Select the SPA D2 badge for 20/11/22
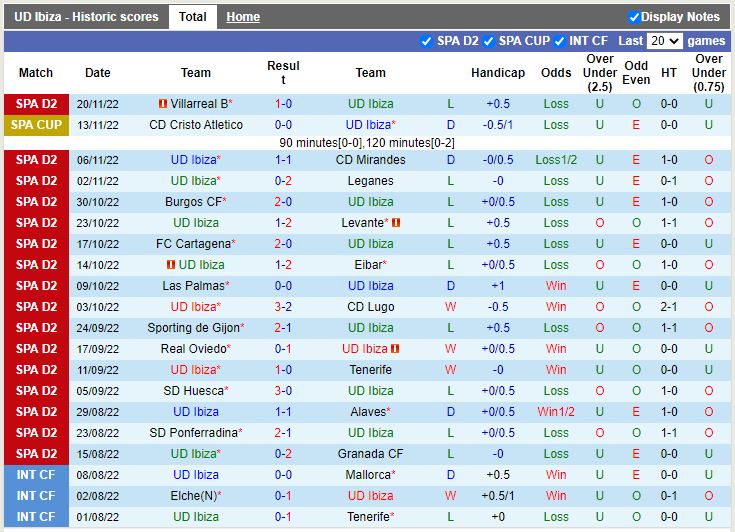This screenshot has height=532, width=735. coord(36,104)
